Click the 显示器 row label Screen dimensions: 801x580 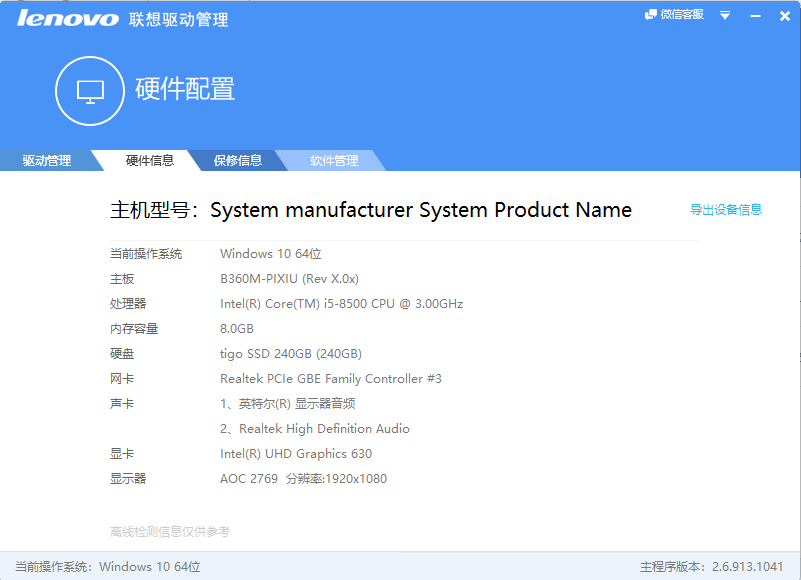(128, 479)
